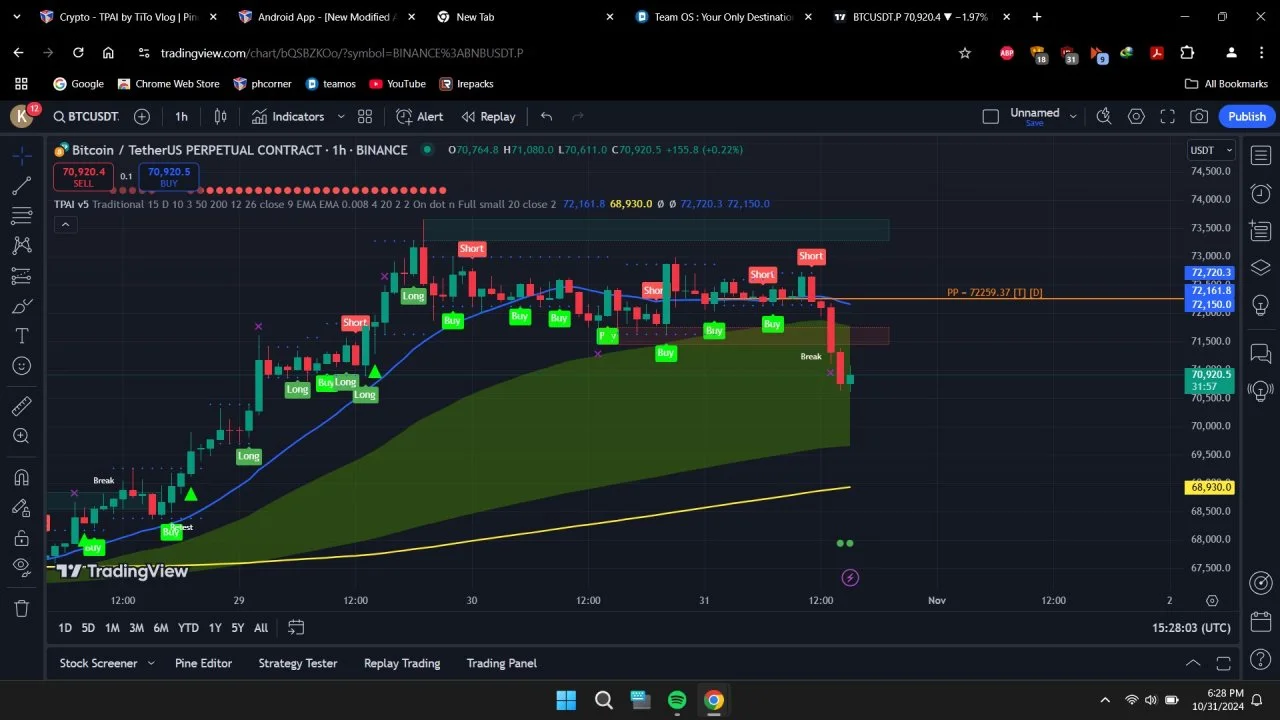Expand the Stock Screener dropdown arrow
This screenshot has width=1280, height=720.
point(151,663)
